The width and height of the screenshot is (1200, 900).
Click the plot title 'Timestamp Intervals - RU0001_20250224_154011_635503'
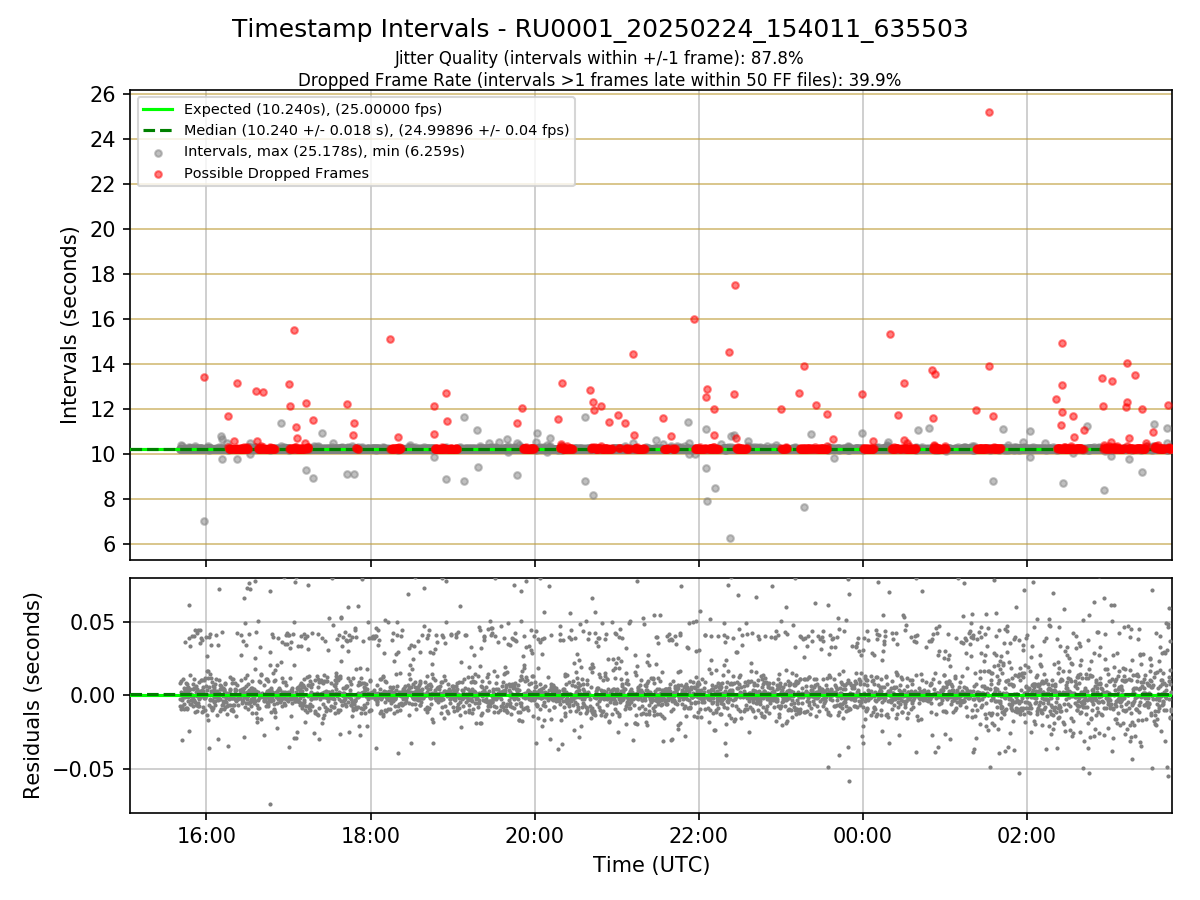(600, 29)
